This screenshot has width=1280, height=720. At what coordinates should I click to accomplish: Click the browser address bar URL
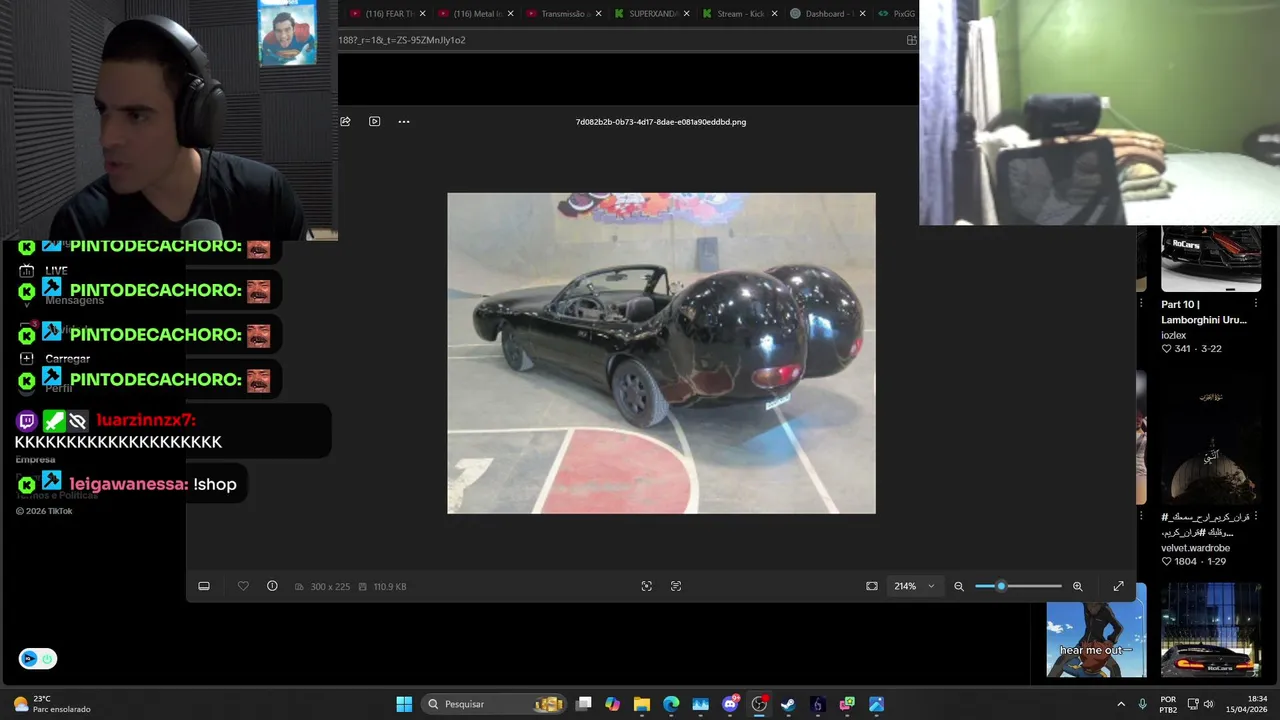tap(402, 40)
